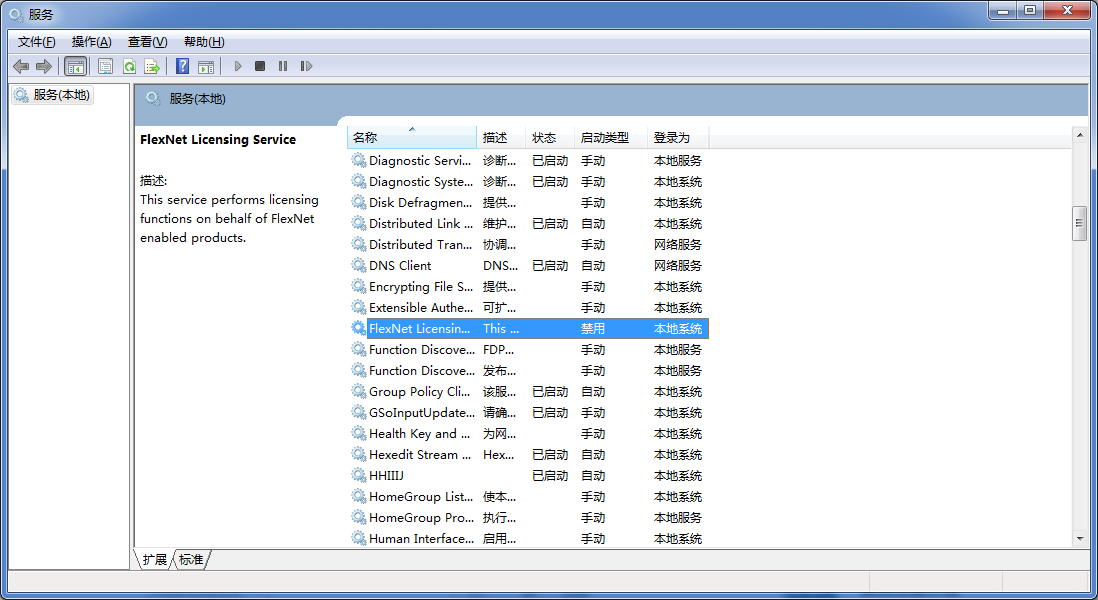Screen dimensions: 1098x600
Task: Select 服务(本地) node in left tree
Action: pyautogui.click(x=53, y=95)
